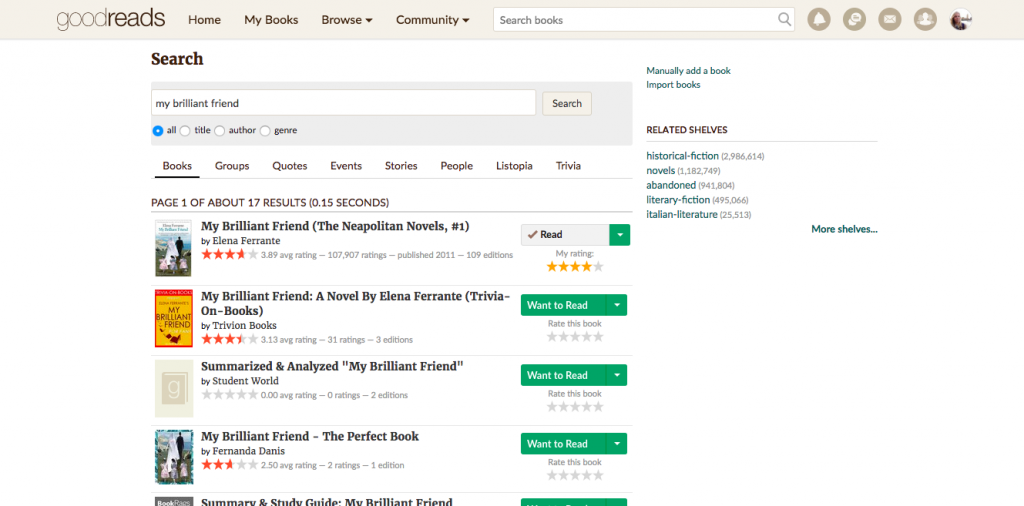Click Want to Read for Trivia-On-Books
Screen dimensions: 1024x506
(x=558, y=305)
